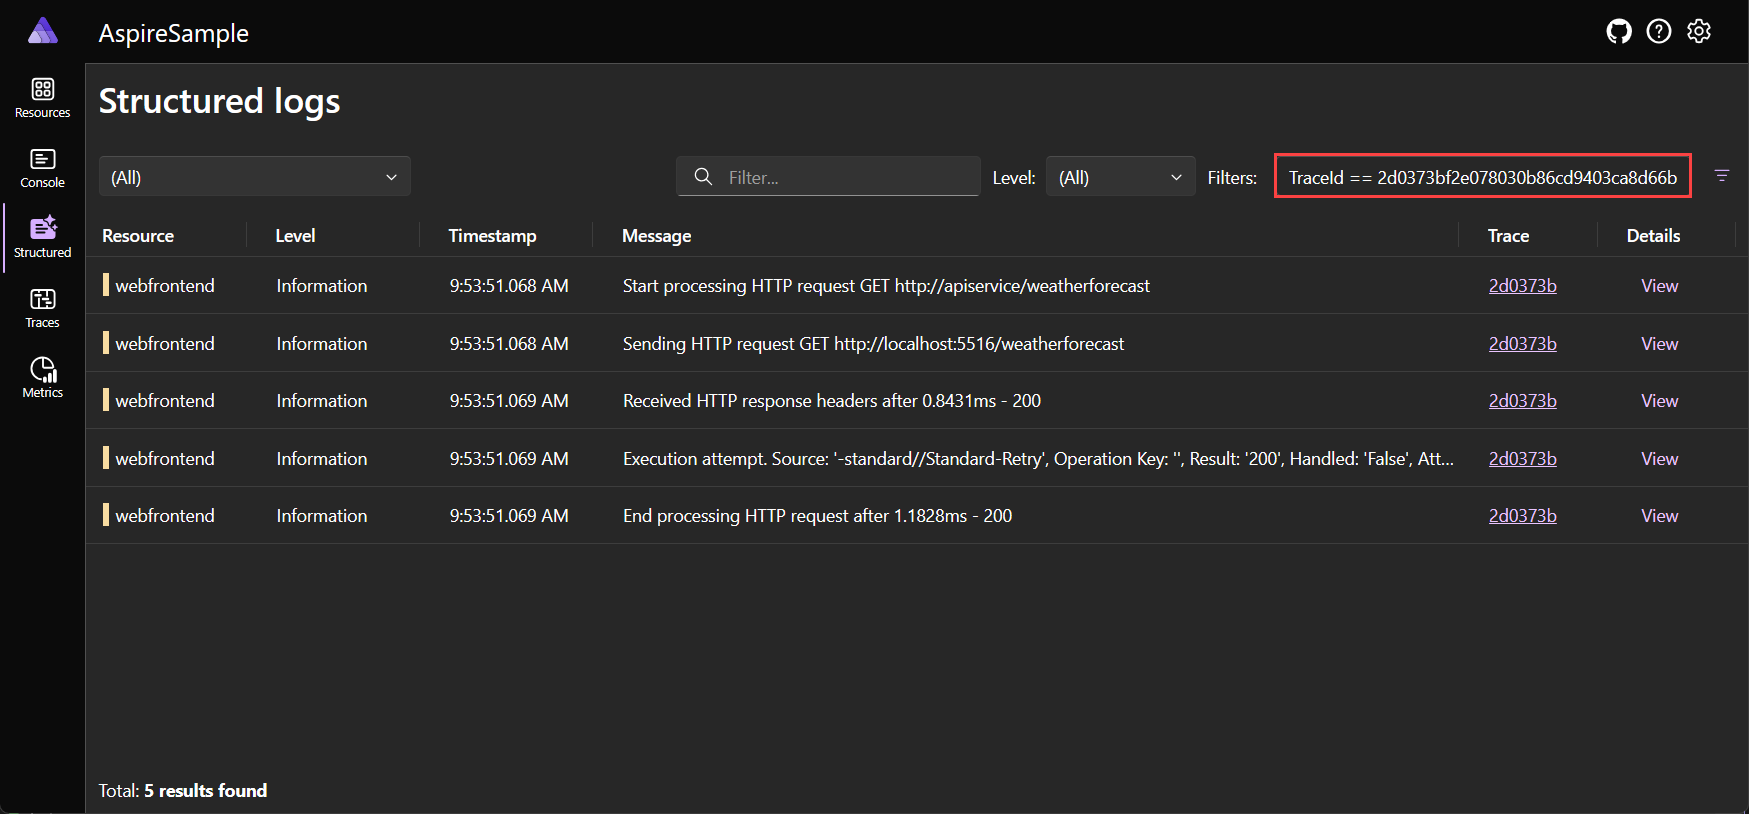
Task: Open the GitHub repository icon
Action: [x=1618, y=32]
